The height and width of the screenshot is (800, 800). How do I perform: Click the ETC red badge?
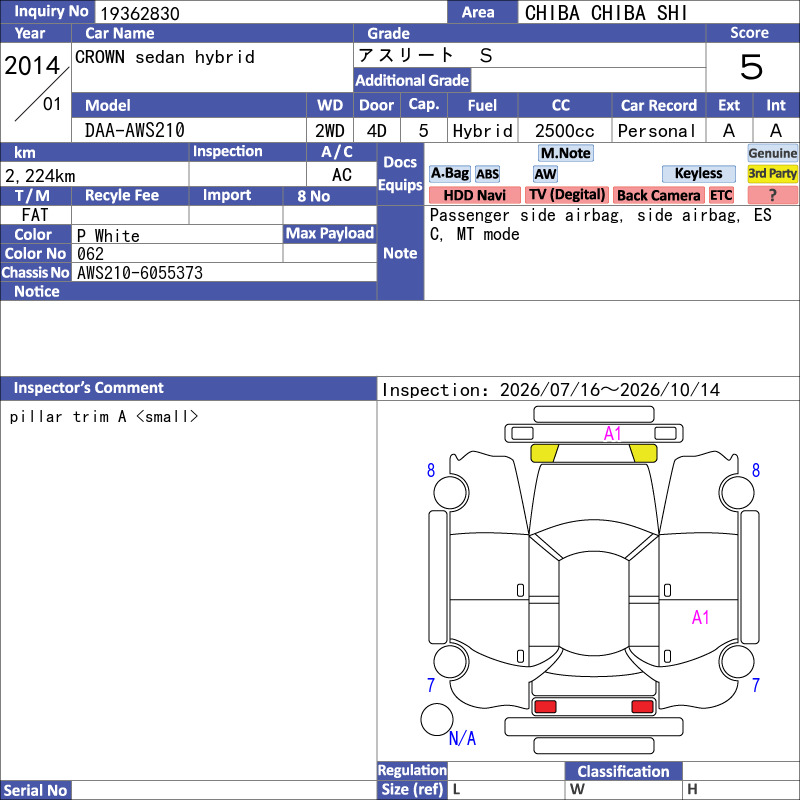click(x=721, y=195)
